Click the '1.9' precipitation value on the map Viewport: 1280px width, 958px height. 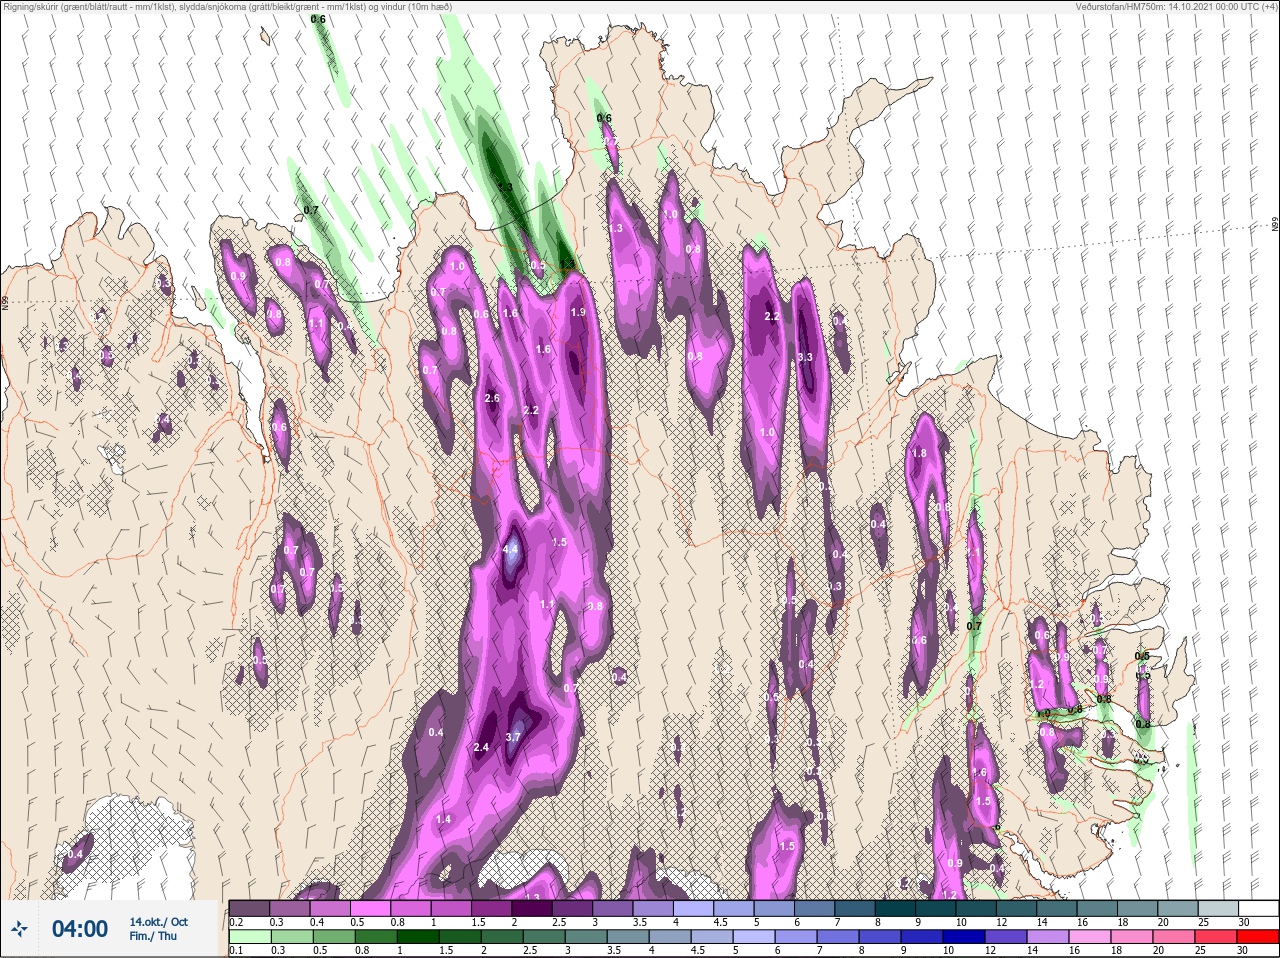[x=578, y=312]
